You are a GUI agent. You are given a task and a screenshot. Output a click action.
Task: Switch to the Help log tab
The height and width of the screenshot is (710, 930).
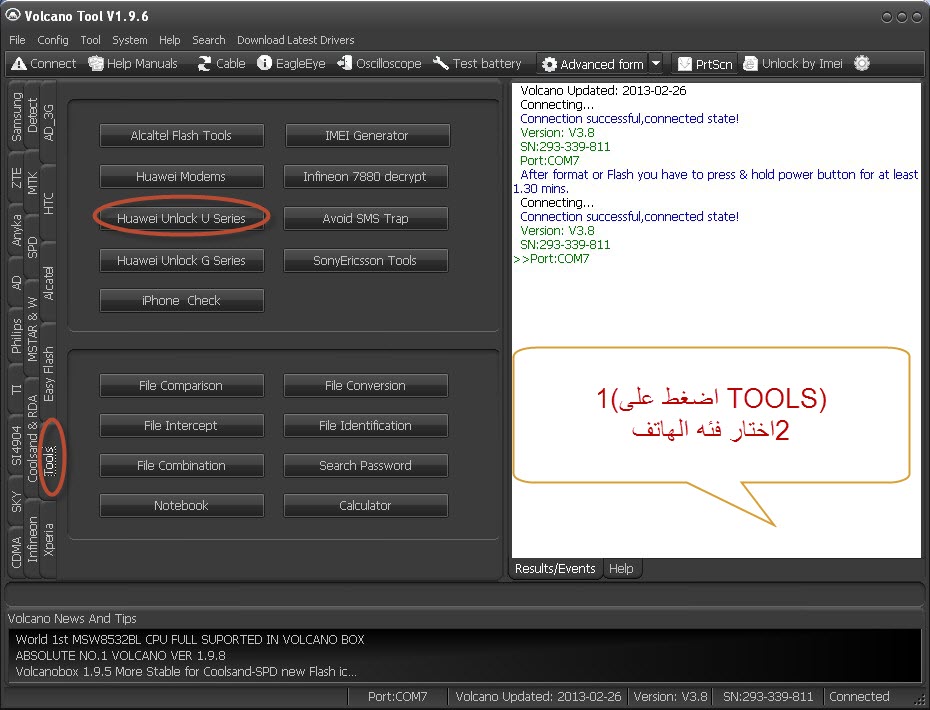pos(621,568)
